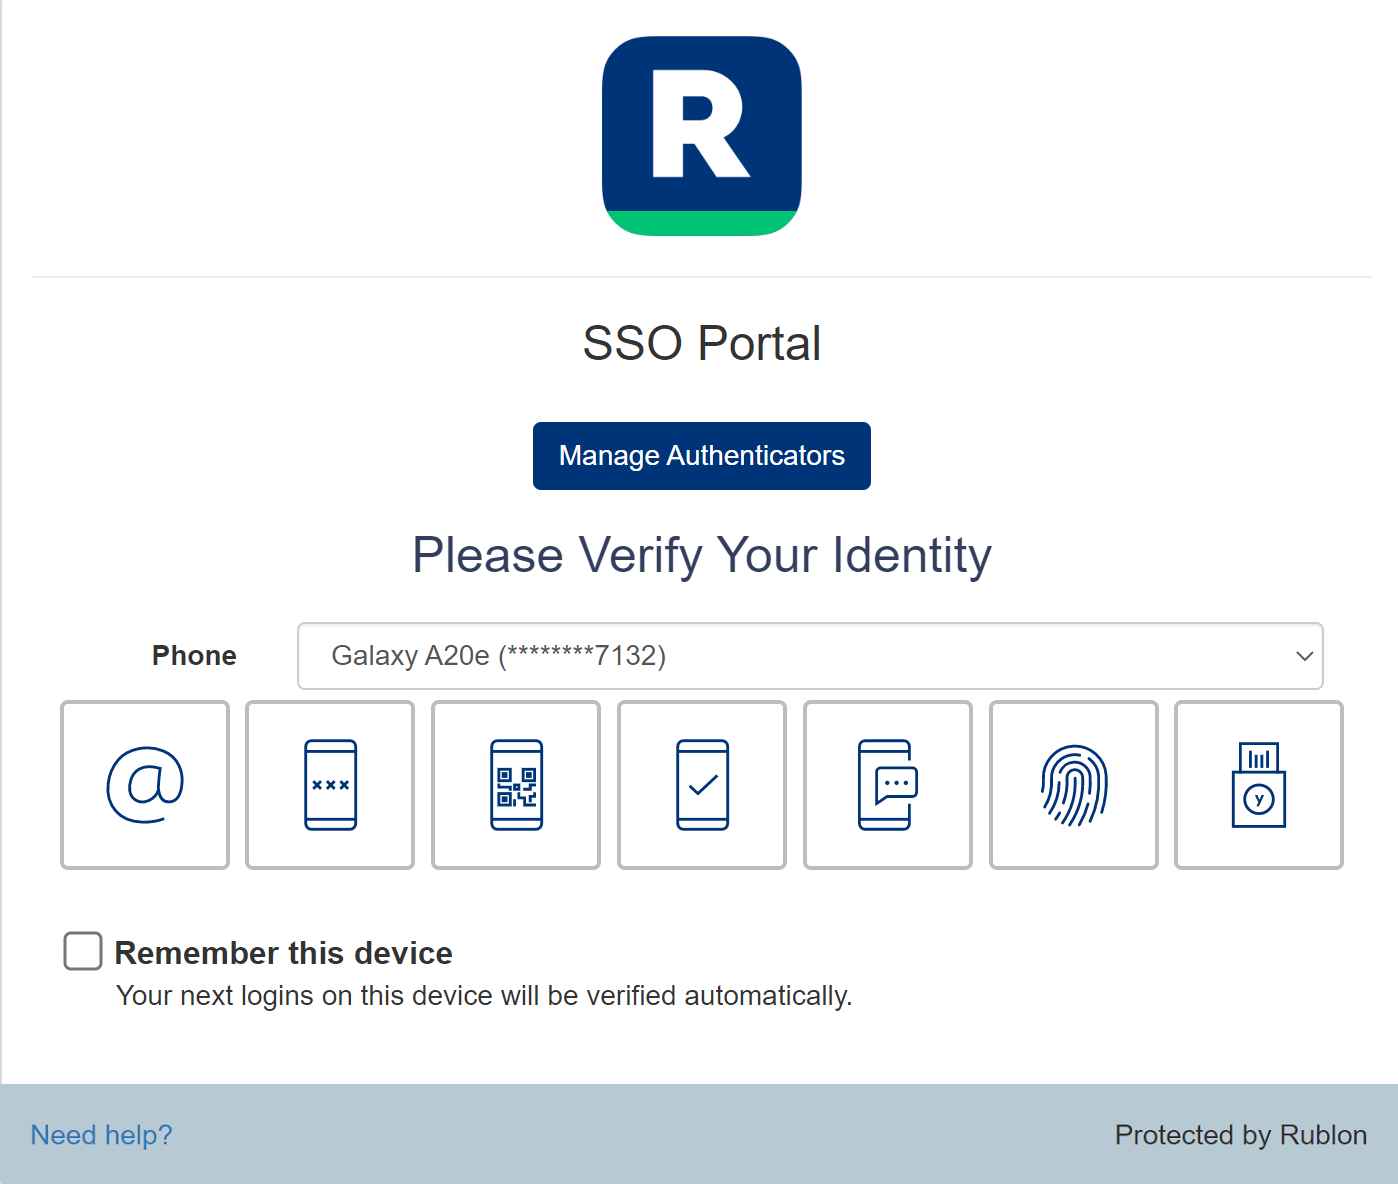The width and height of the screenshot is (1398, 1184).
Task: Click the Manage Authenticators button
Action: 702,456
